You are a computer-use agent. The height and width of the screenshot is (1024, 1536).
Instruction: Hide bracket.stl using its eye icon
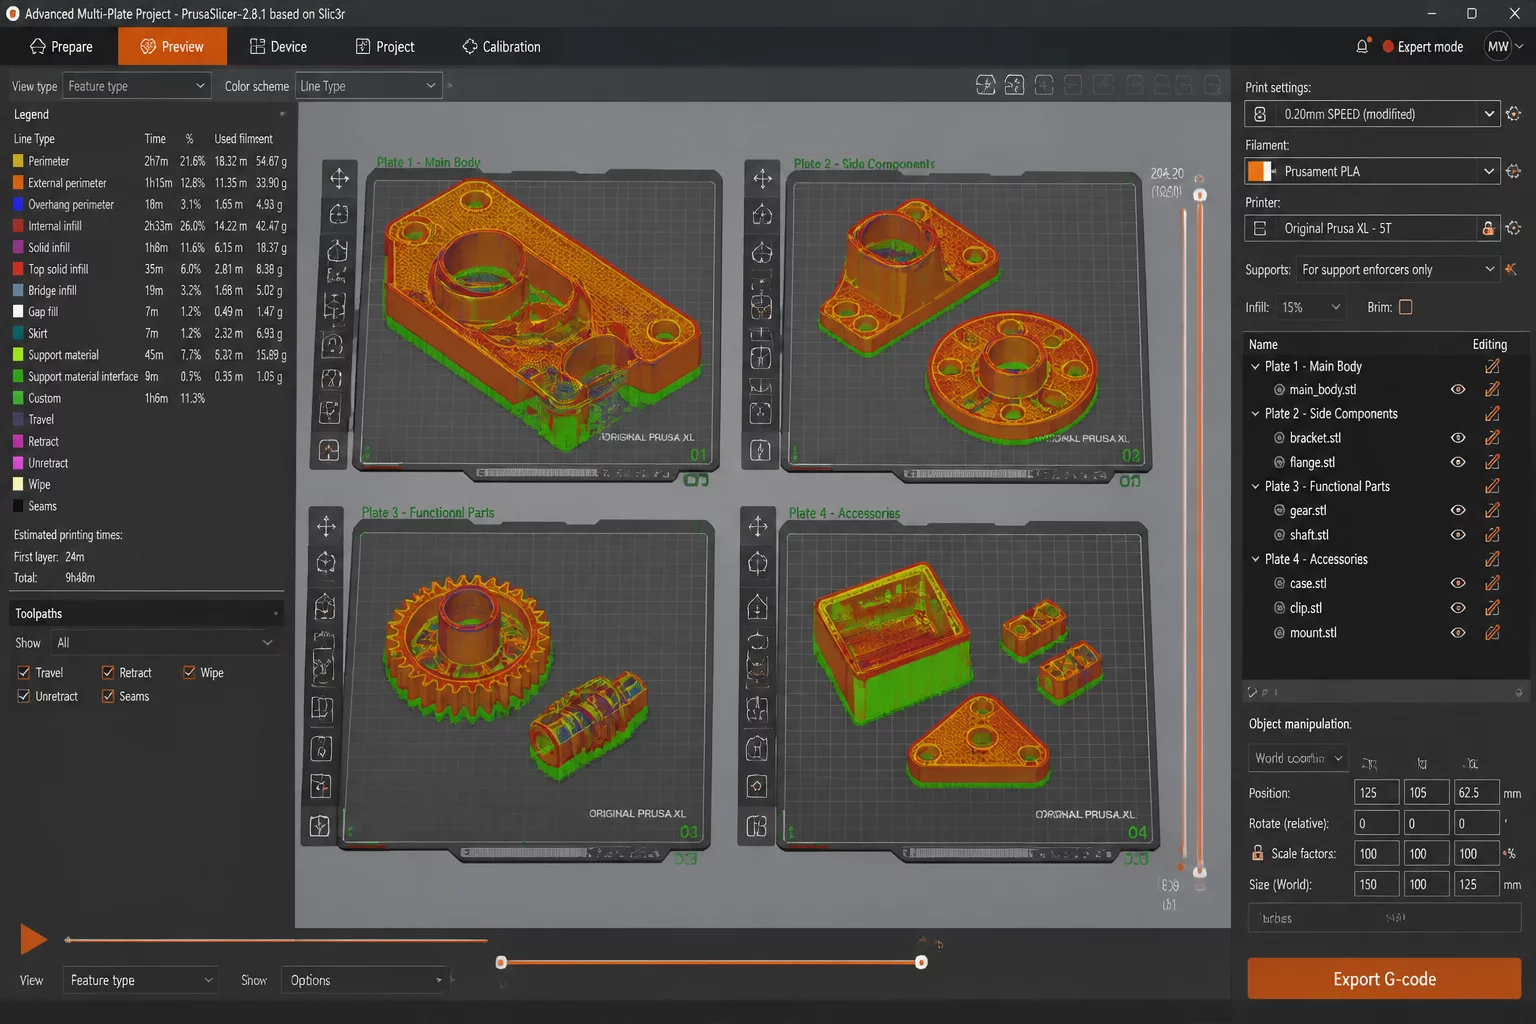(1458, 438)
